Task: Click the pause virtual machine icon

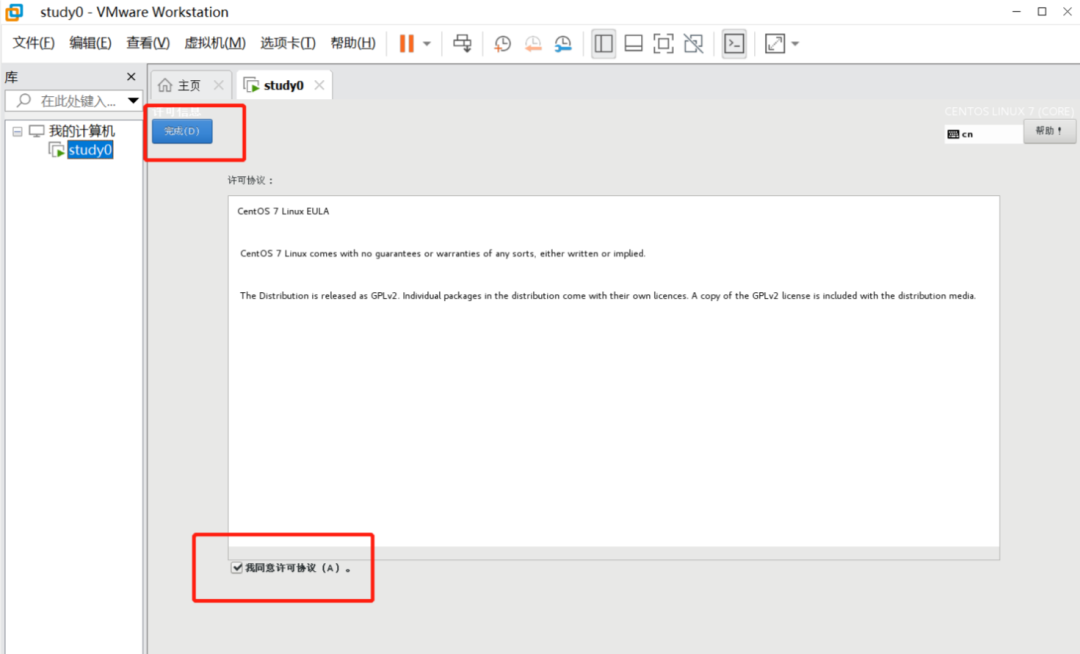Action: click(x=407, y=43)
